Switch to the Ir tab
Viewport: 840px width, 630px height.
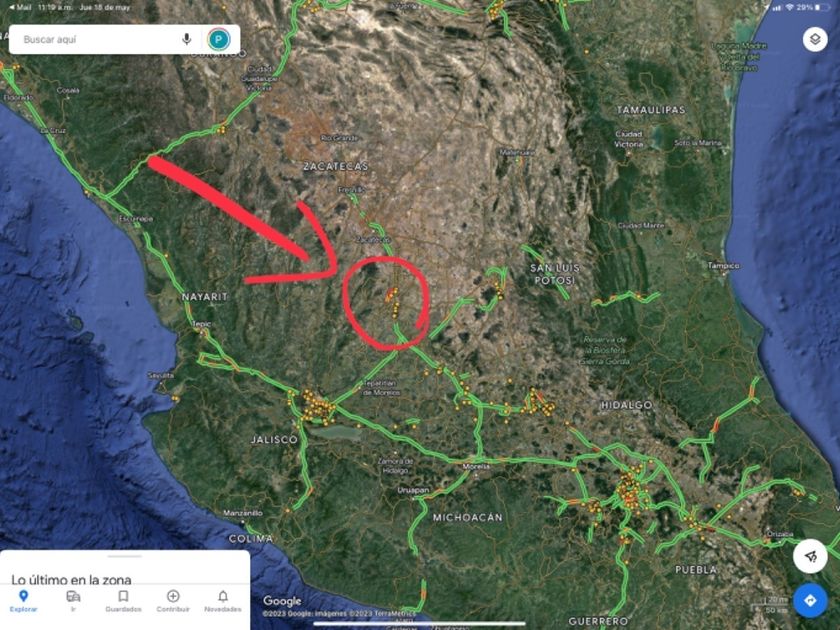pyautogui.click(x=73, y=601)
